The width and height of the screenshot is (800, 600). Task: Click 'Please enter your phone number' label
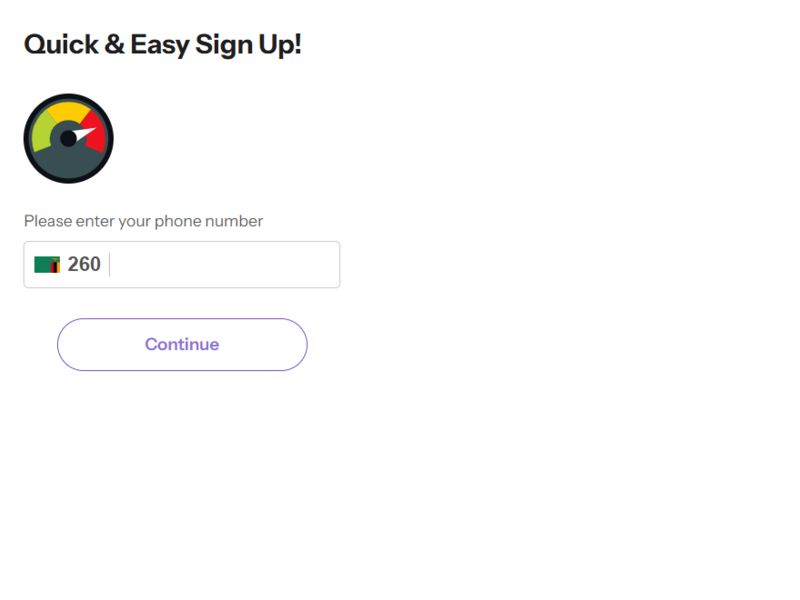[143, 221]
